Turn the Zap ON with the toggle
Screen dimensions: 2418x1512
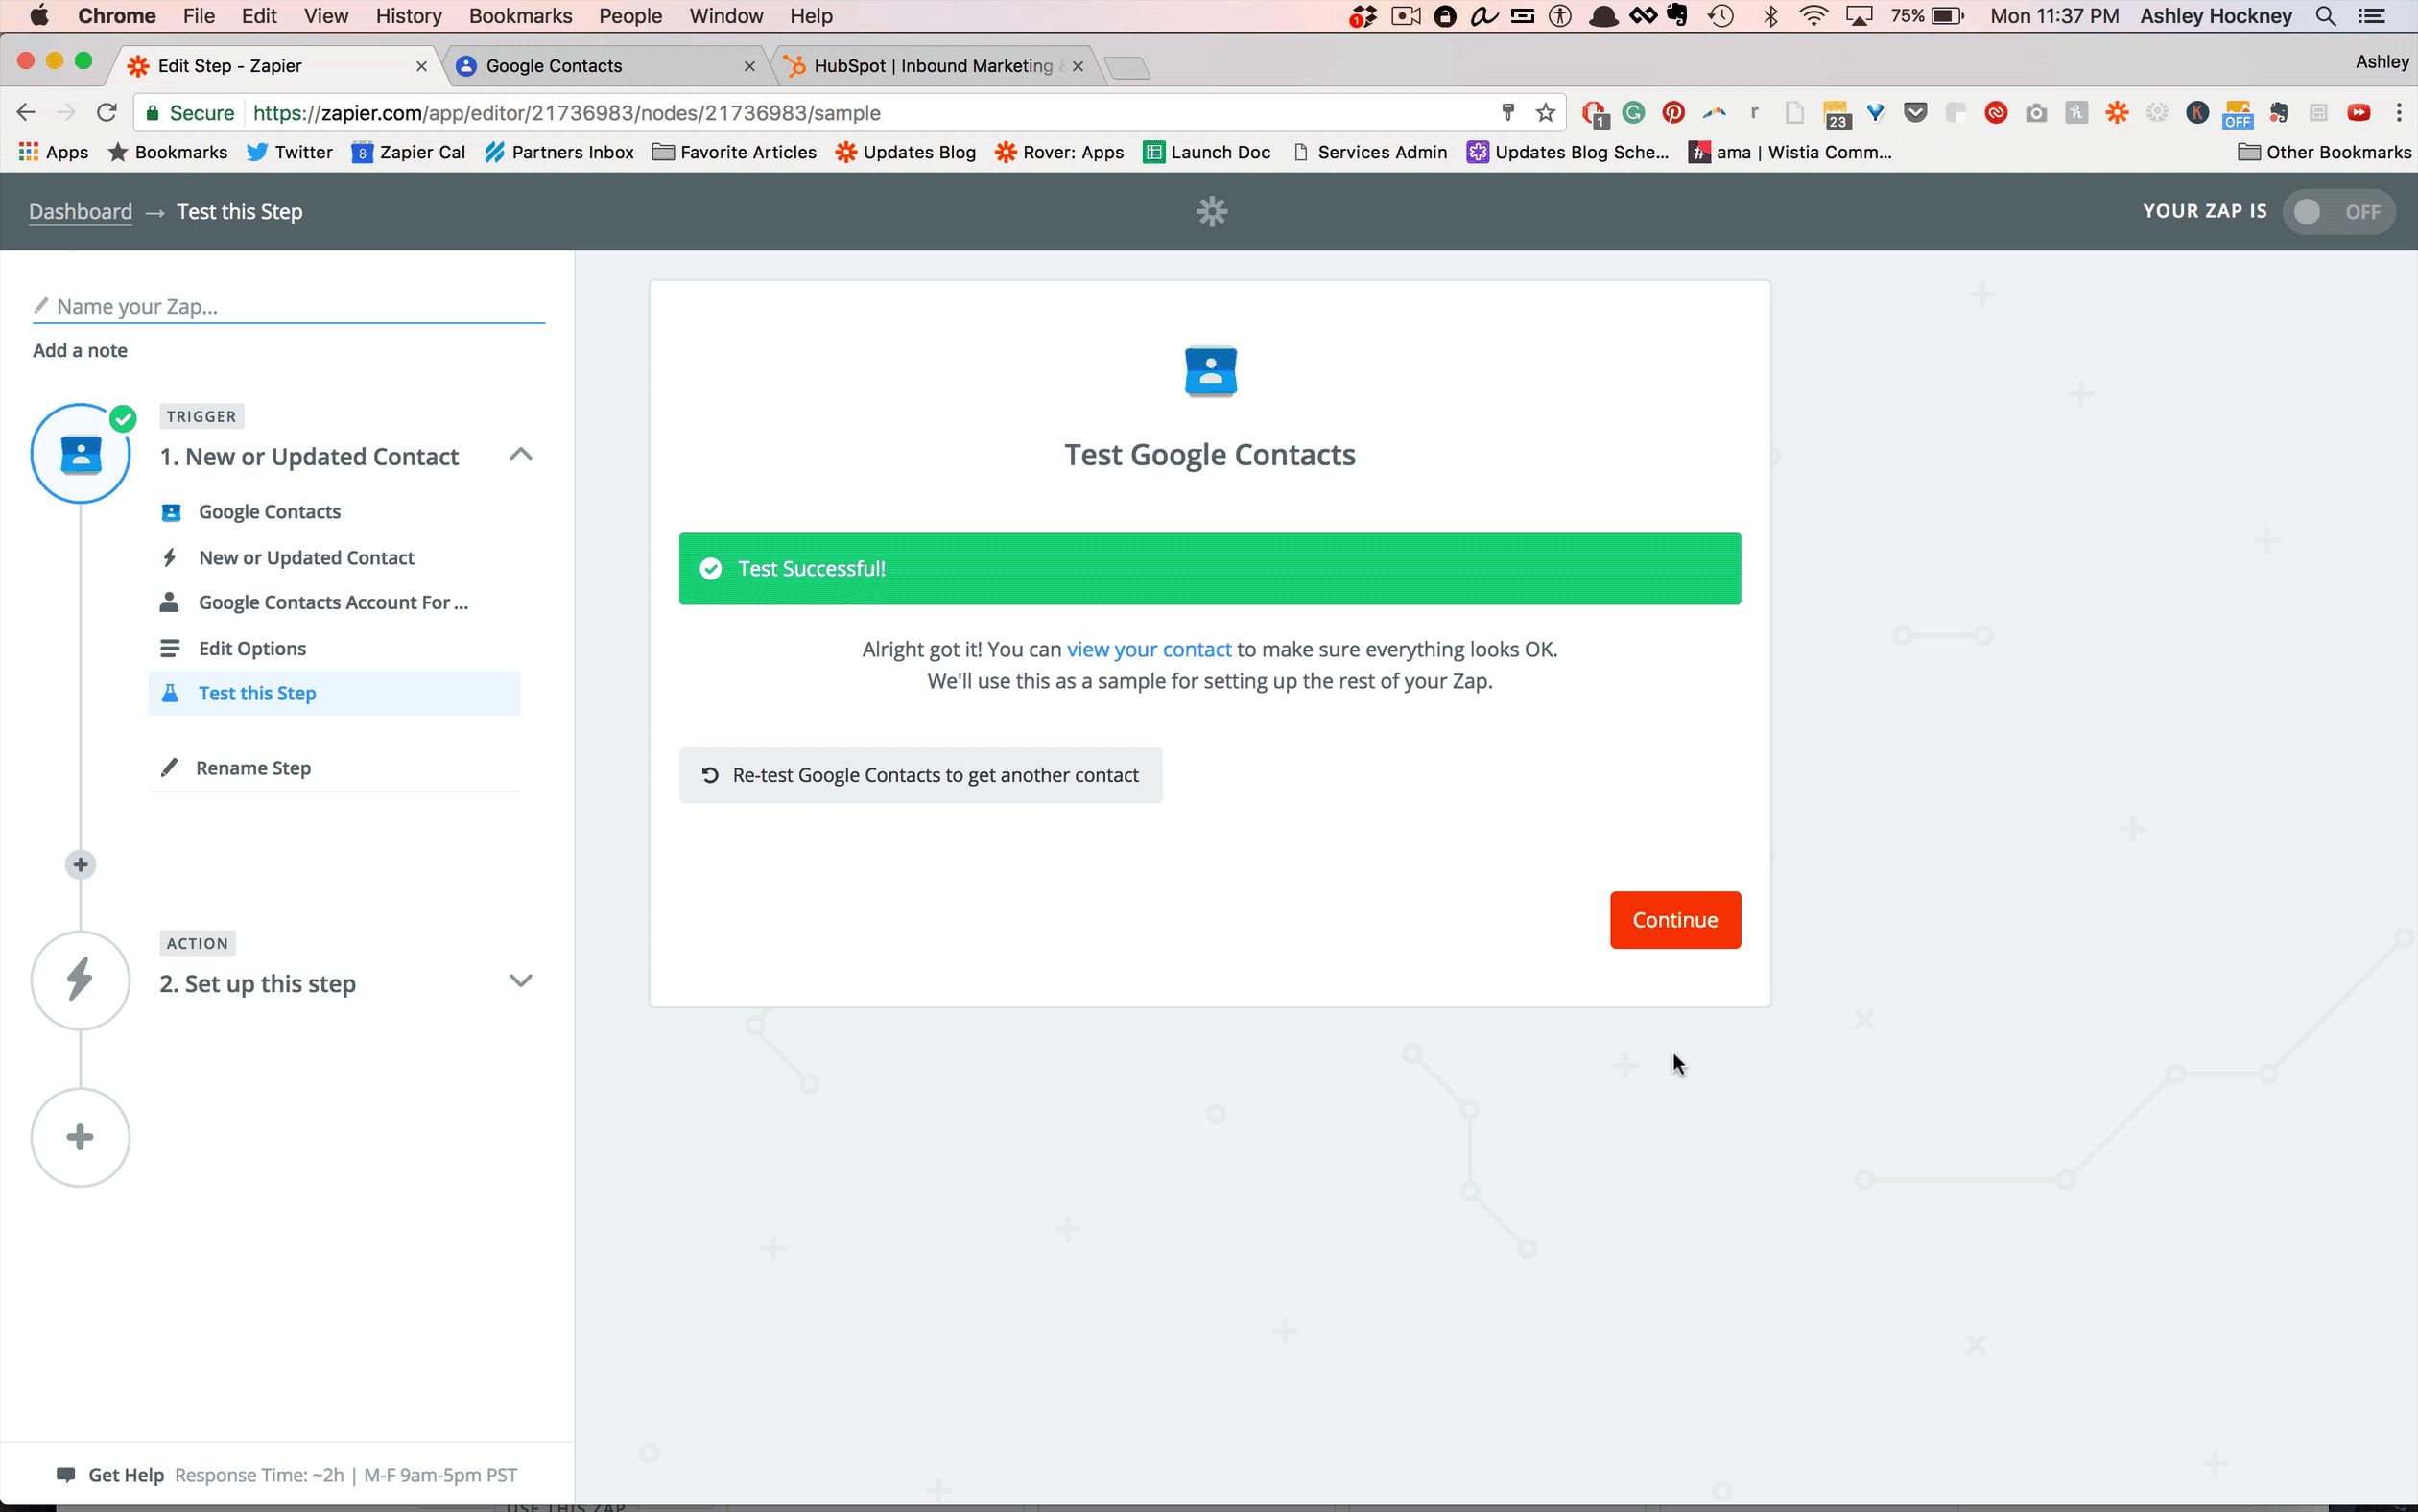coord(2337,211)
